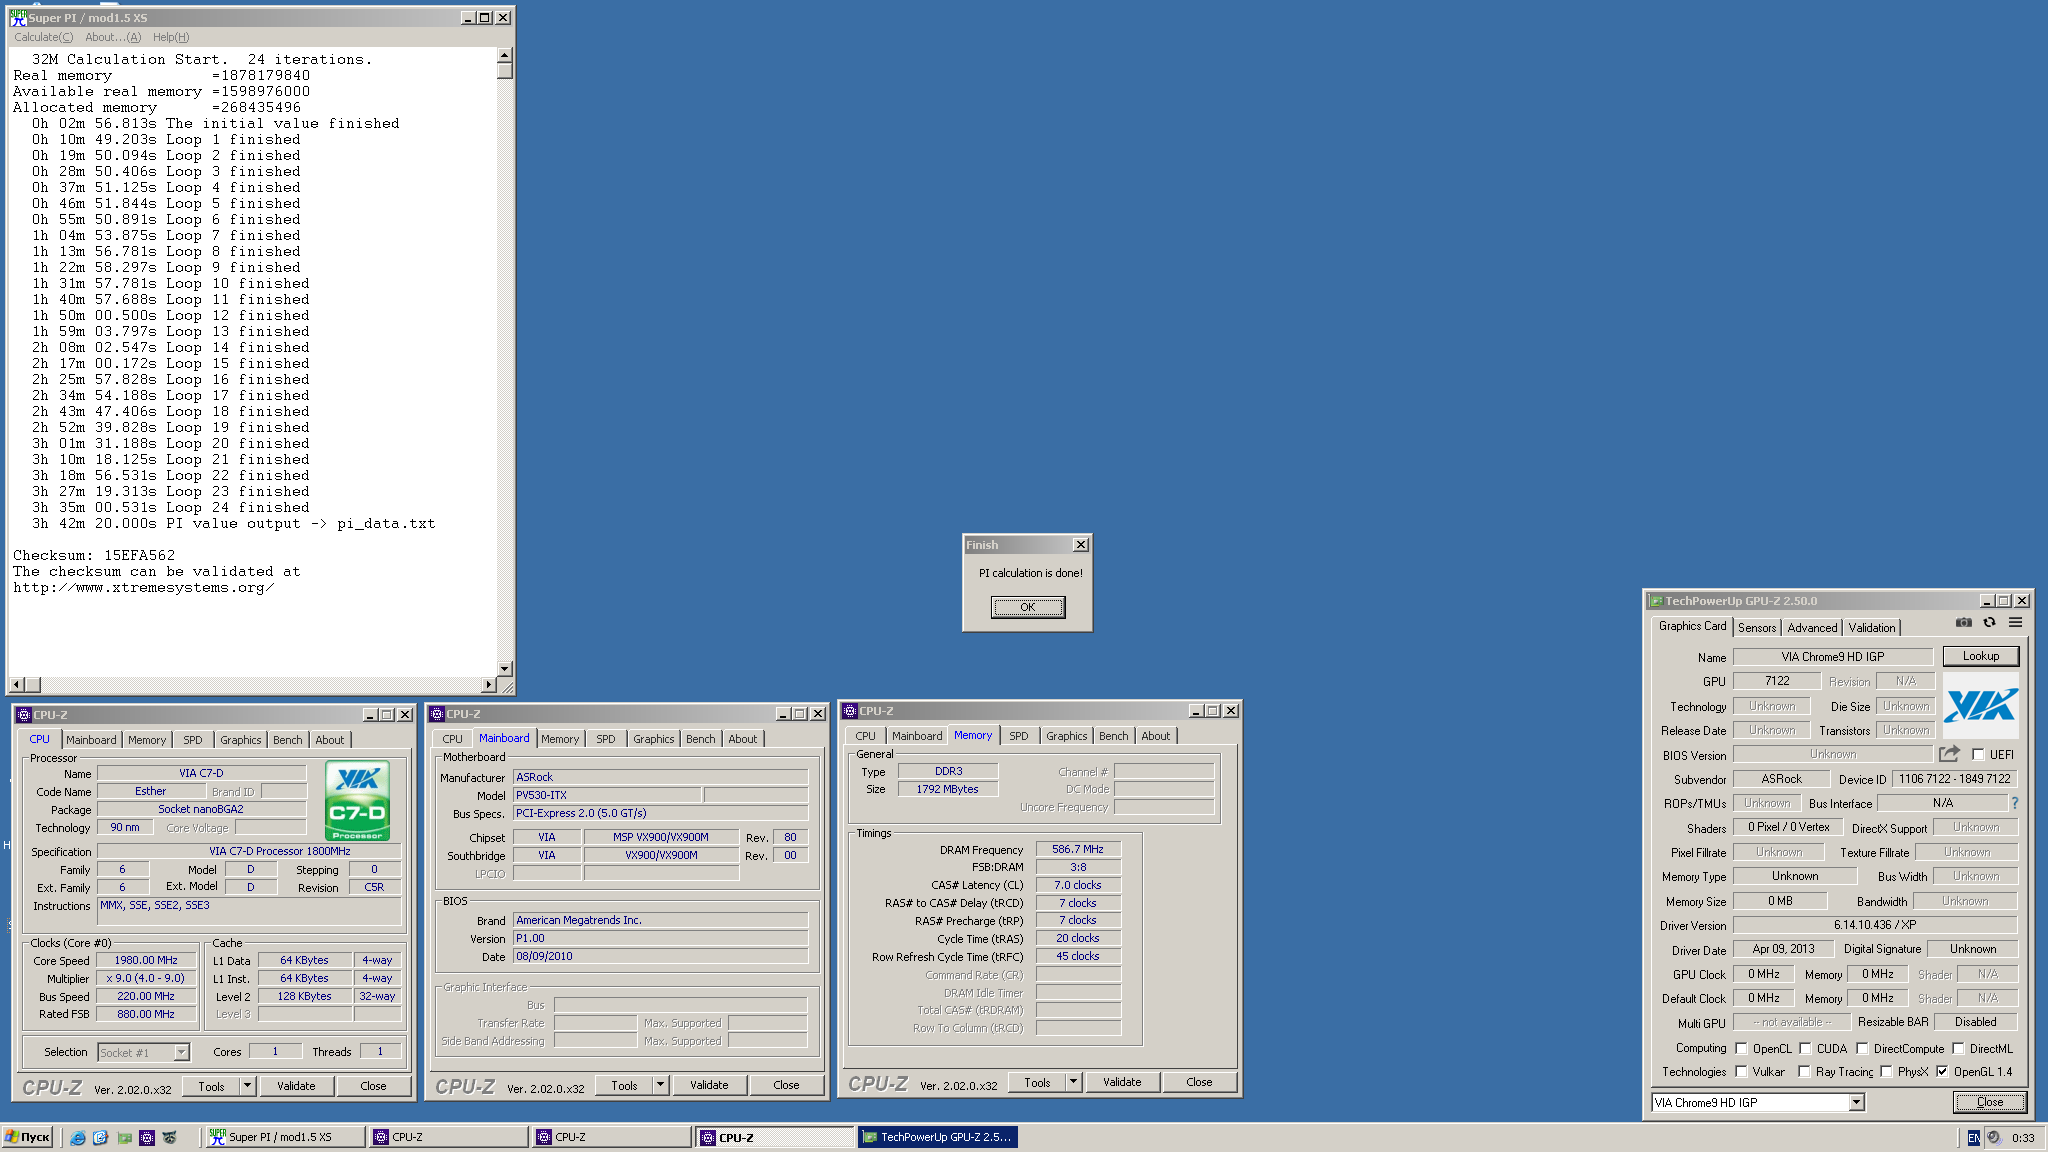The width and height of the screenshot is (2048, 1152).
Task: Toggle the CUDA checkbox
Action: (x=1805, y=1049)
